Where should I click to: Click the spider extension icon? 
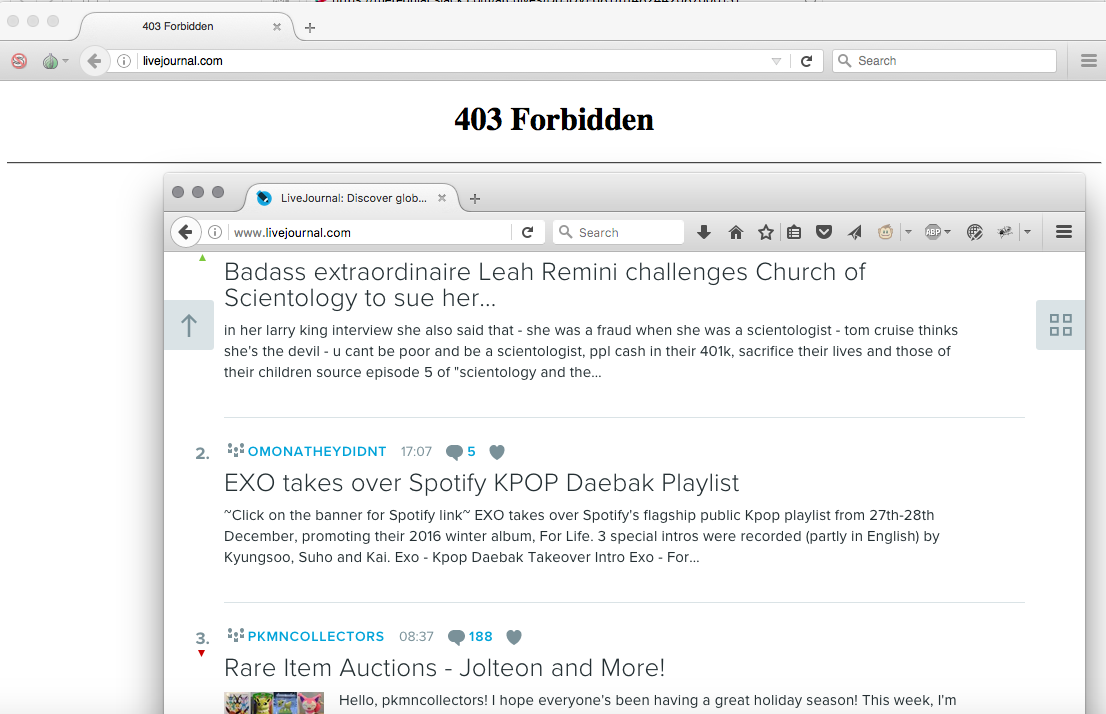1005,232
